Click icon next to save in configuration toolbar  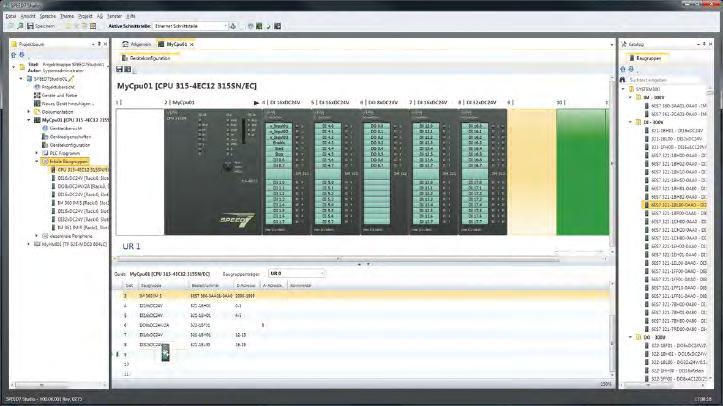[128, 69]
